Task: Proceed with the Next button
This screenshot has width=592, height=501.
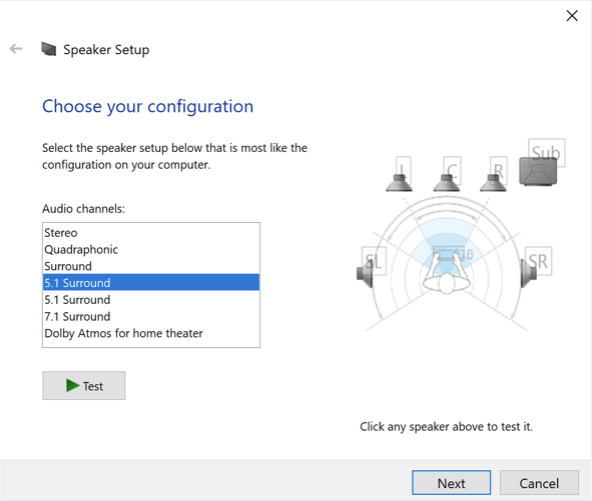Action: [x=451, y=483]
